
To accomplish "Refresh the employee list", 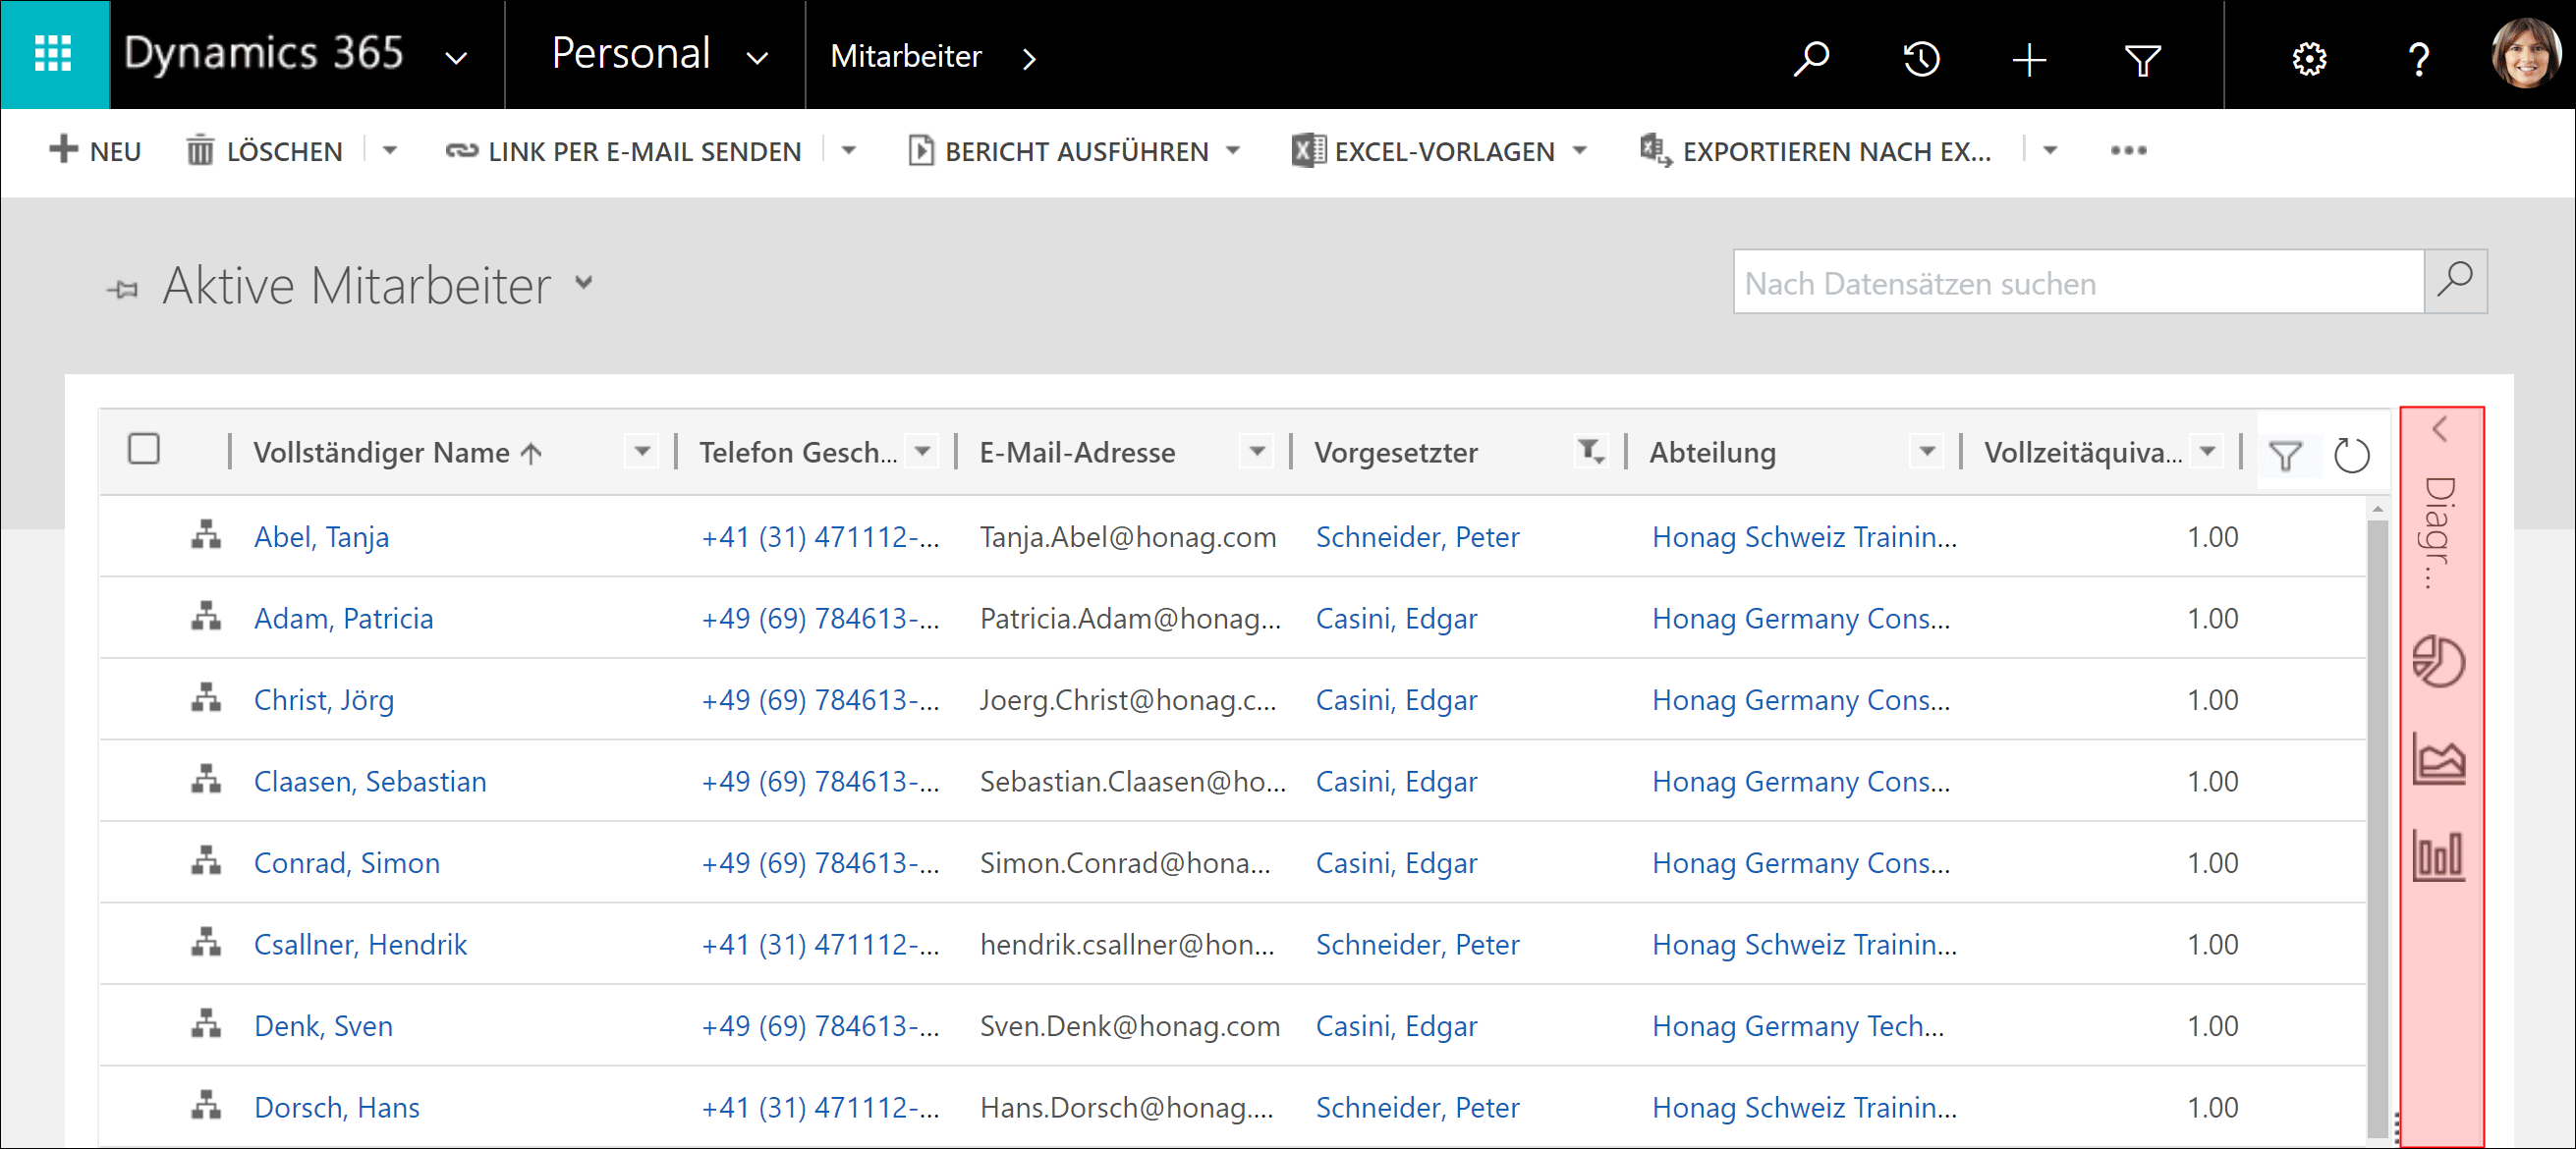I will [2351, 455].
